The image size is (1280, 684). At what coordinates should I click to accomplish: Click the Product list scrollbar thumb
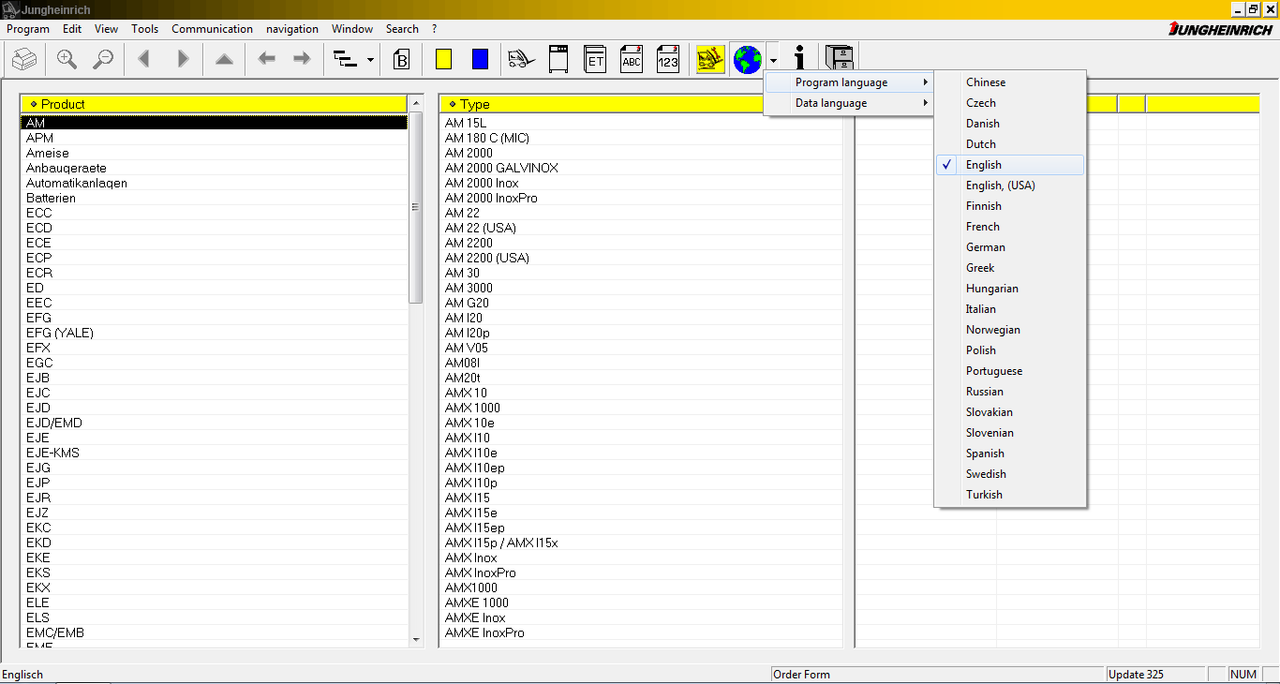[416, 207]
